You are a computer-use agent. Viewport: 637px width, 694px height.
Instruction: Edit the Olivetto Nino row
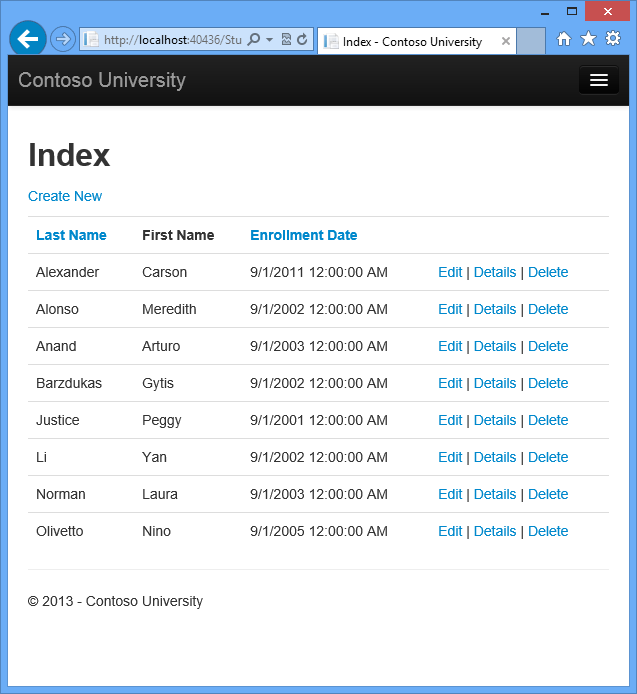point(450,531)
